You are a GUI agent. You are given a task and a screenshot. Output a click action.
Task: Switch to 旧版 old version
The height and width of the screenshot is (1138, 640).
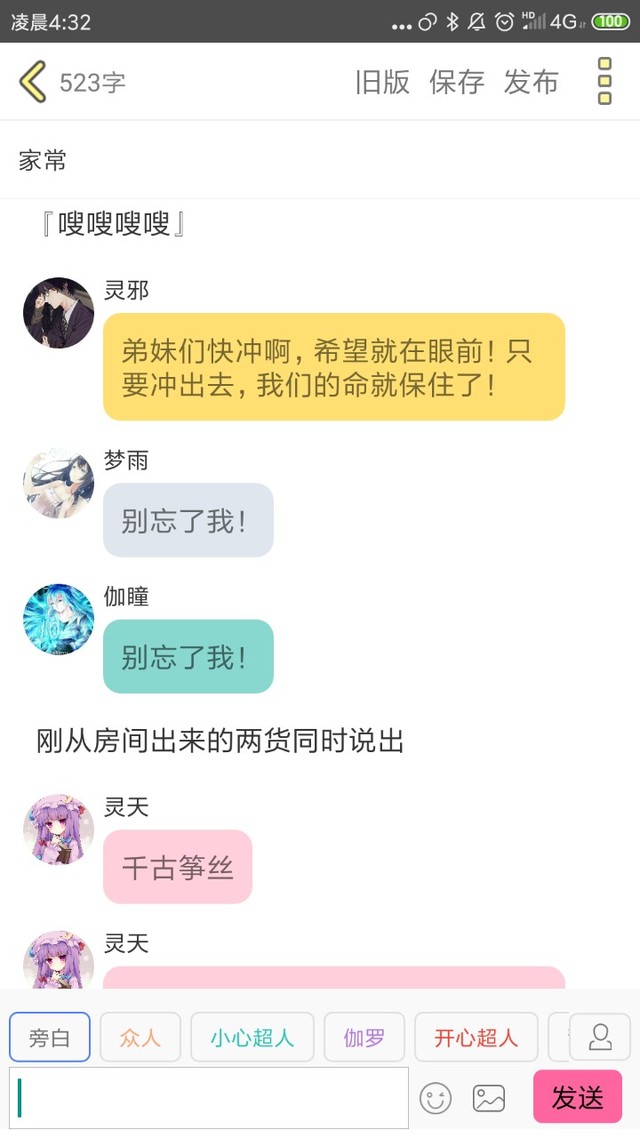(382, 82)
